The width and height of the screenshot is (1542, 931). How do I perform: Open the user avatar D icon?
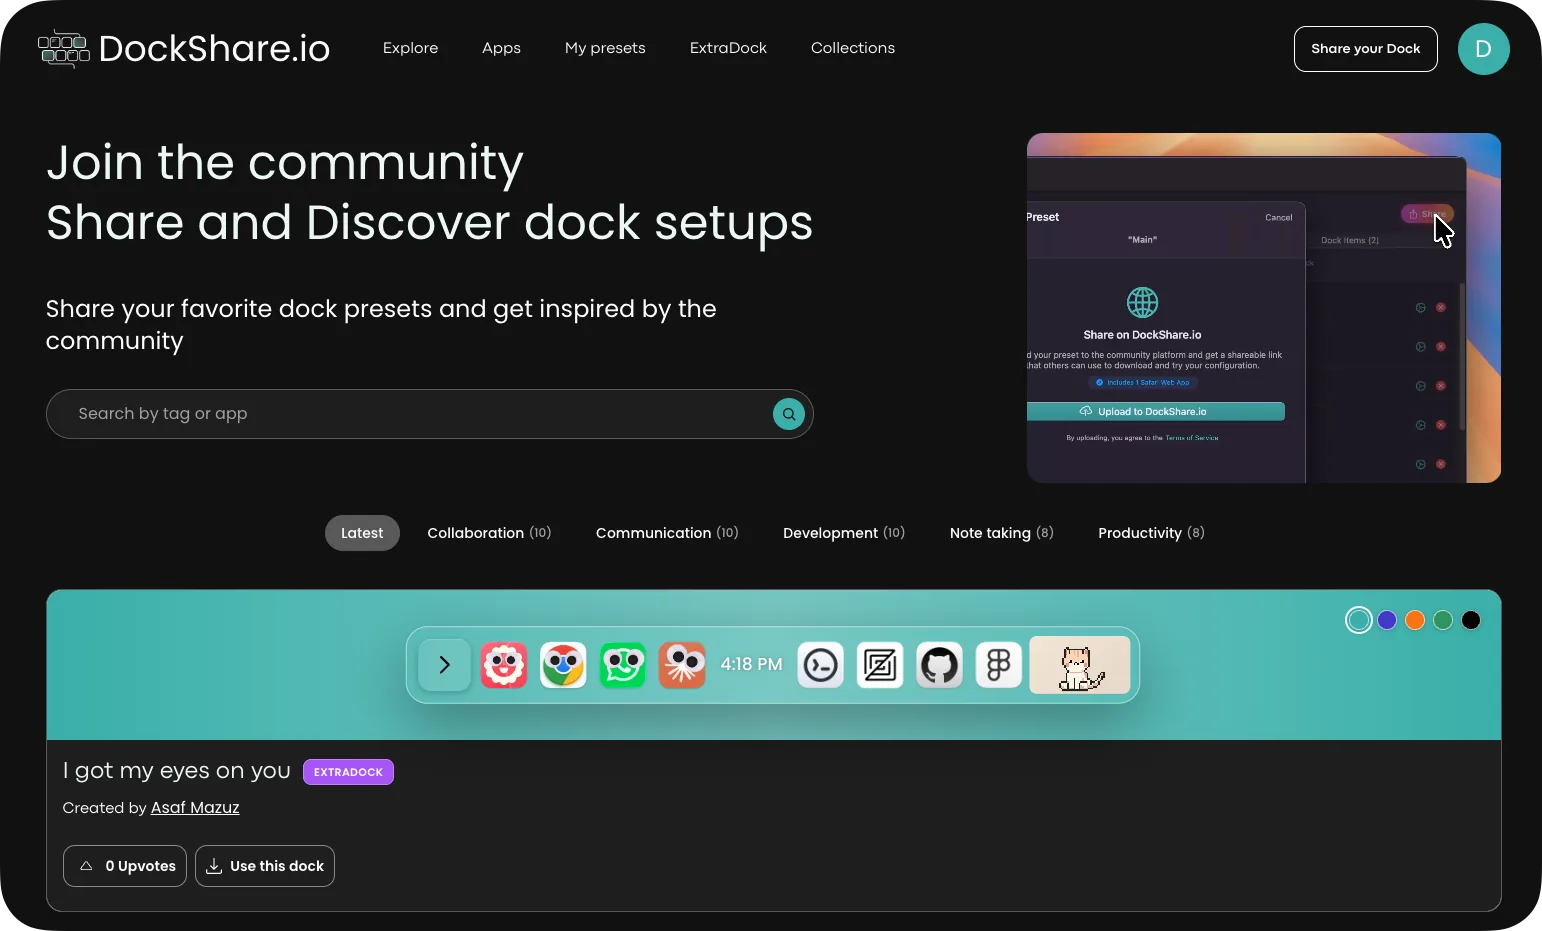click(1483, 49)
